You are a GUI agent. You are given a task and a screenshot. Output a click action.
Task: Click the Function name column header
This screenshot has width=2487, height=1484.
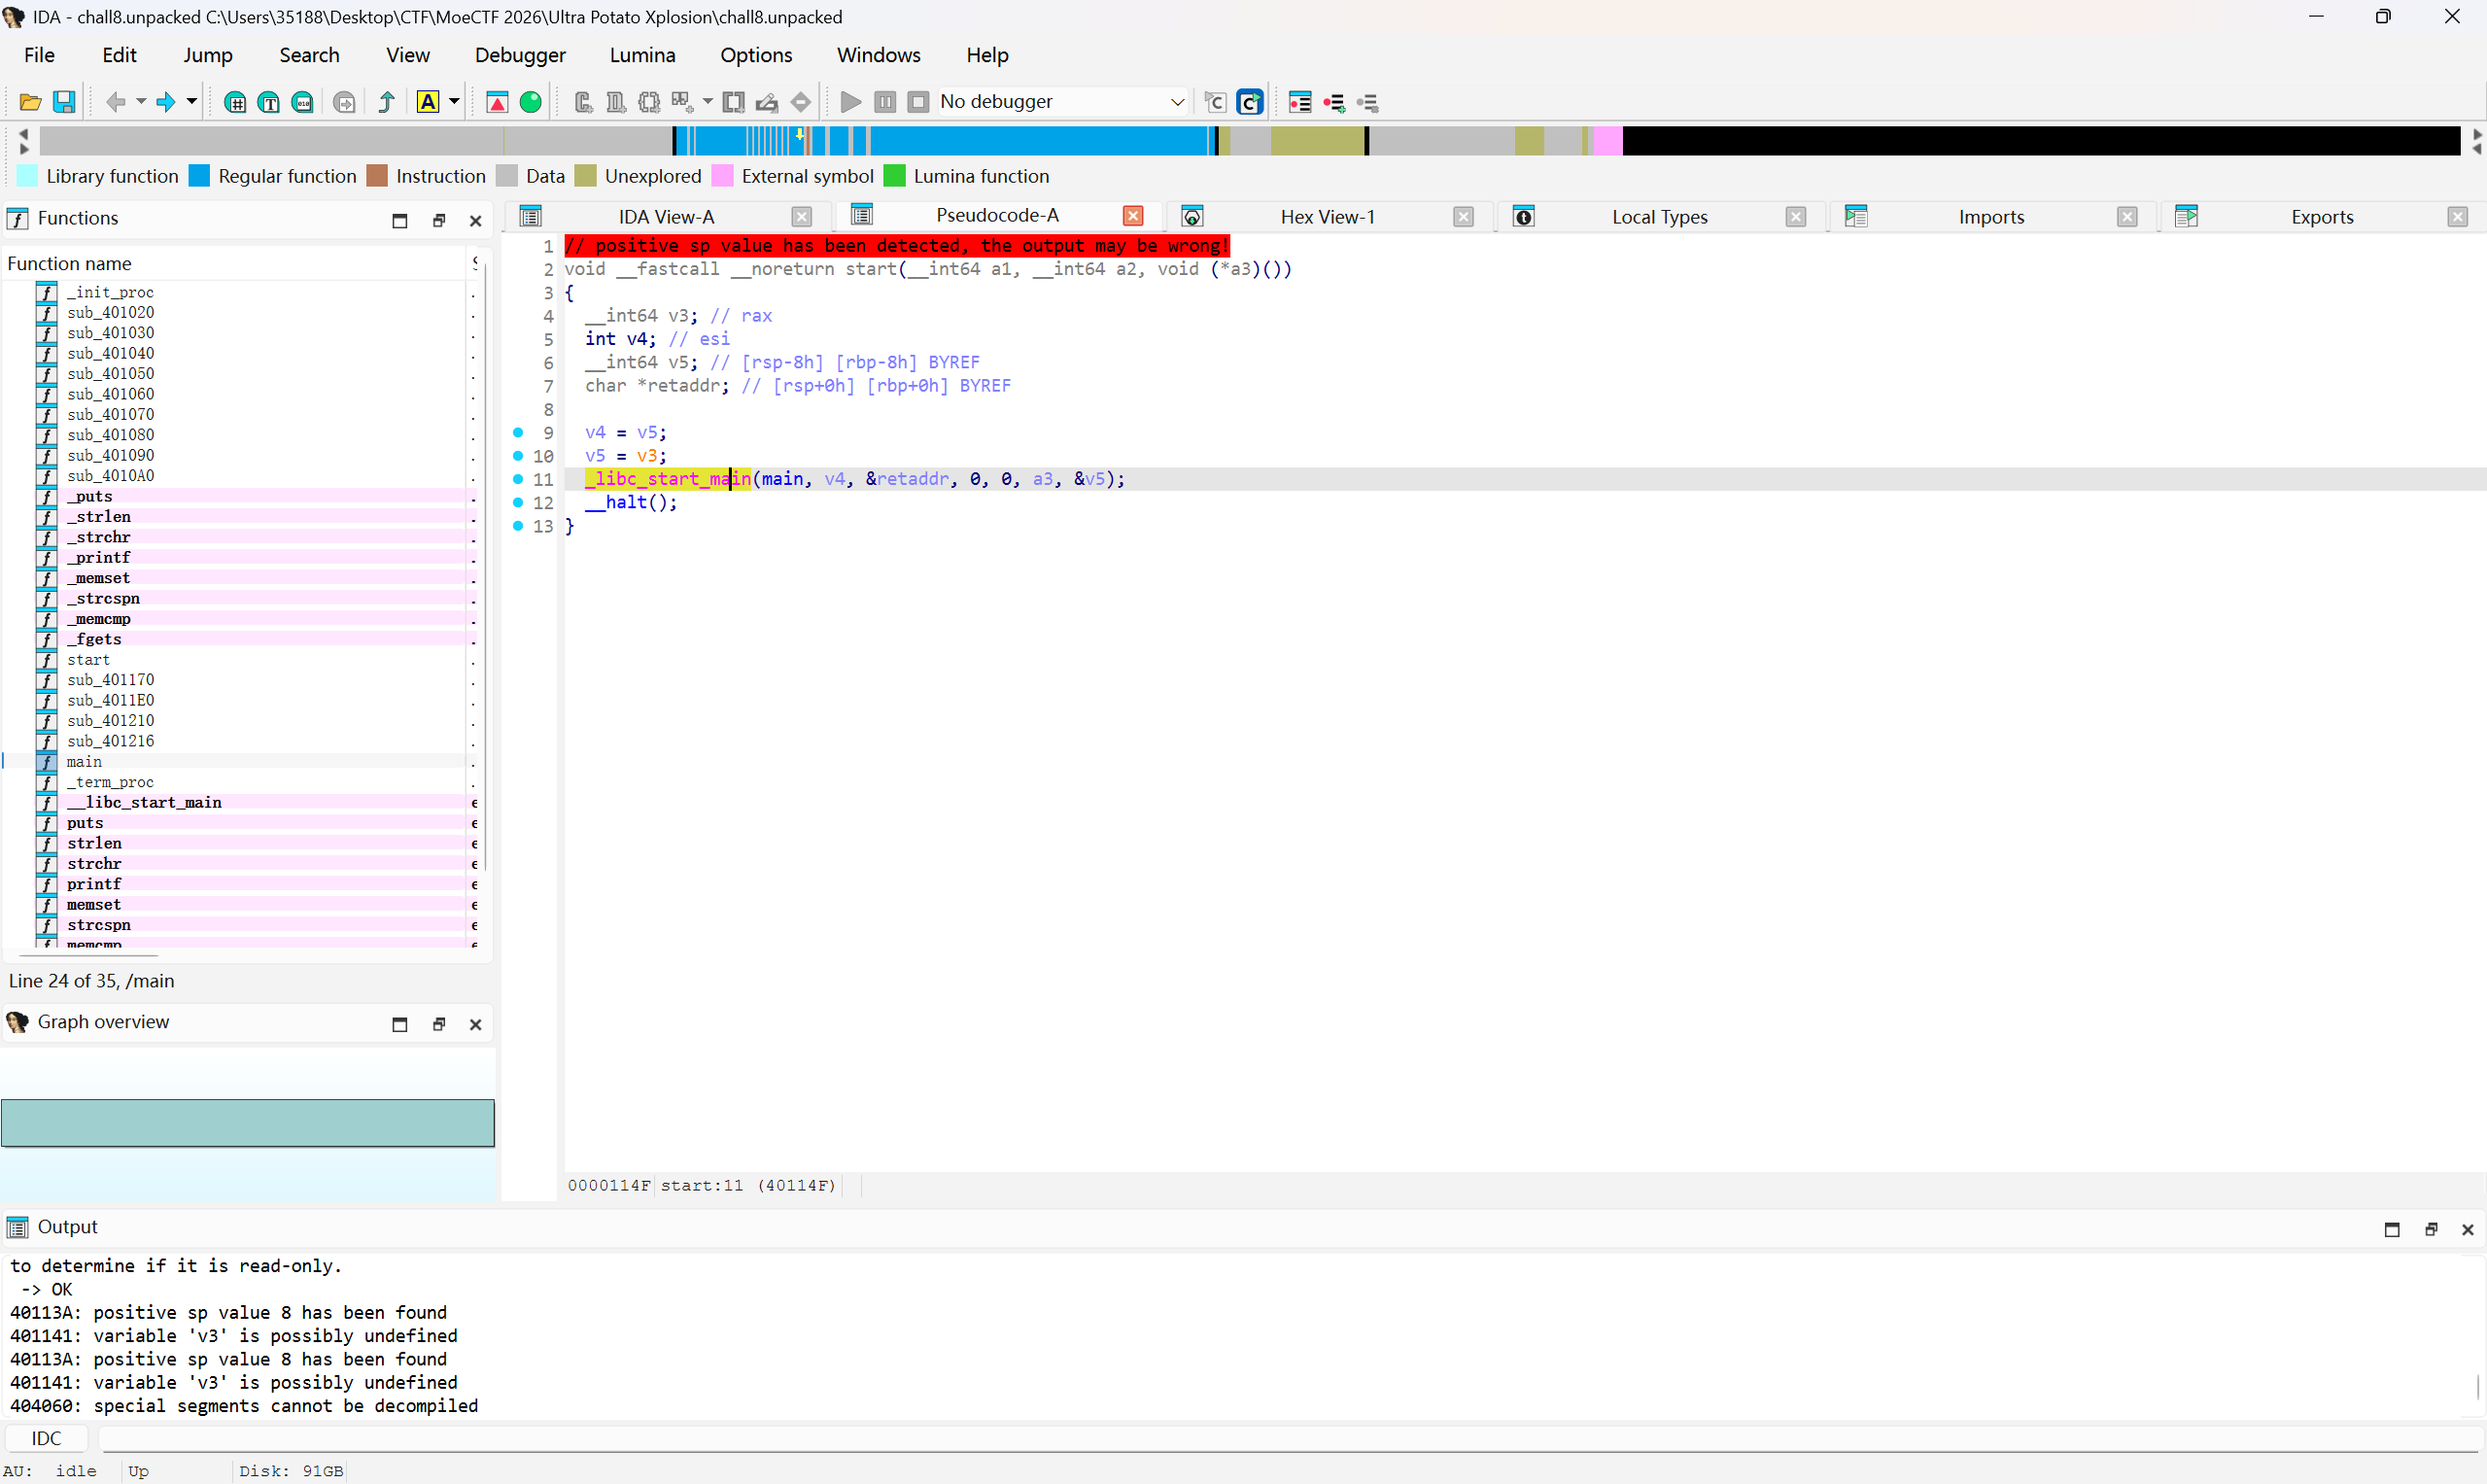235,264
